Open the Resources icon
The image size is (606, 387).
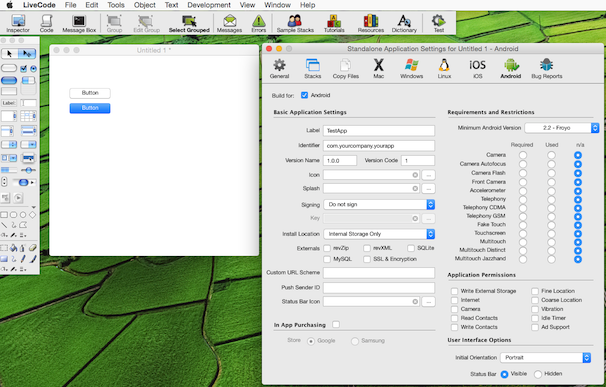[x=371, y=23]
